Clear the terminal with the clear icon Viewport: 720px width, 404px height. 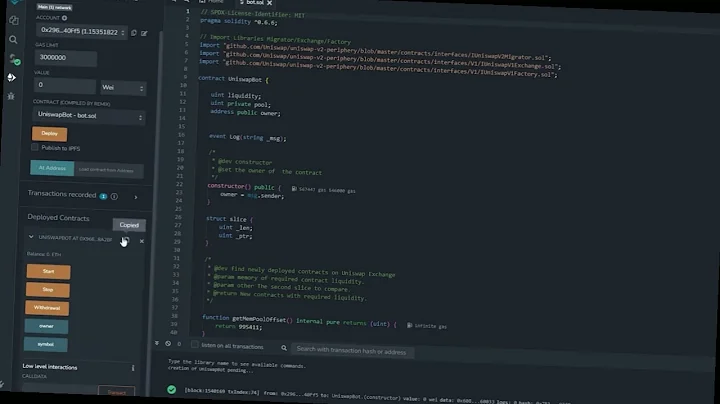pyautogui.click(x=168, y=343)
